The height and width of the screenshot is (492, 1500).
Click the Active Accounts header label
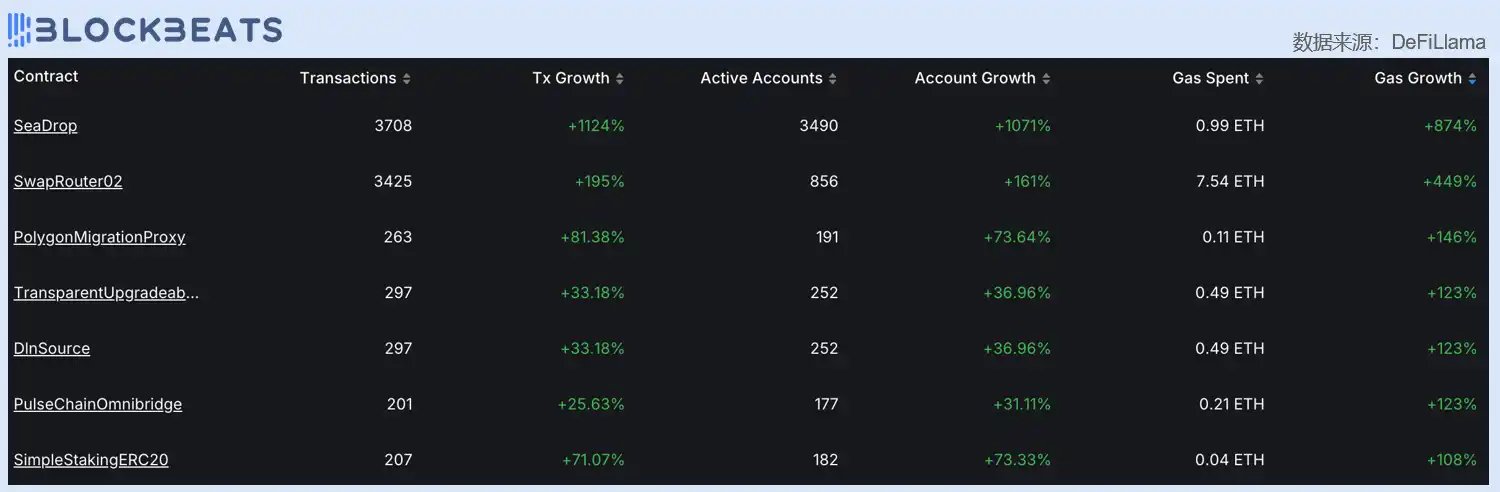(761, 78)
